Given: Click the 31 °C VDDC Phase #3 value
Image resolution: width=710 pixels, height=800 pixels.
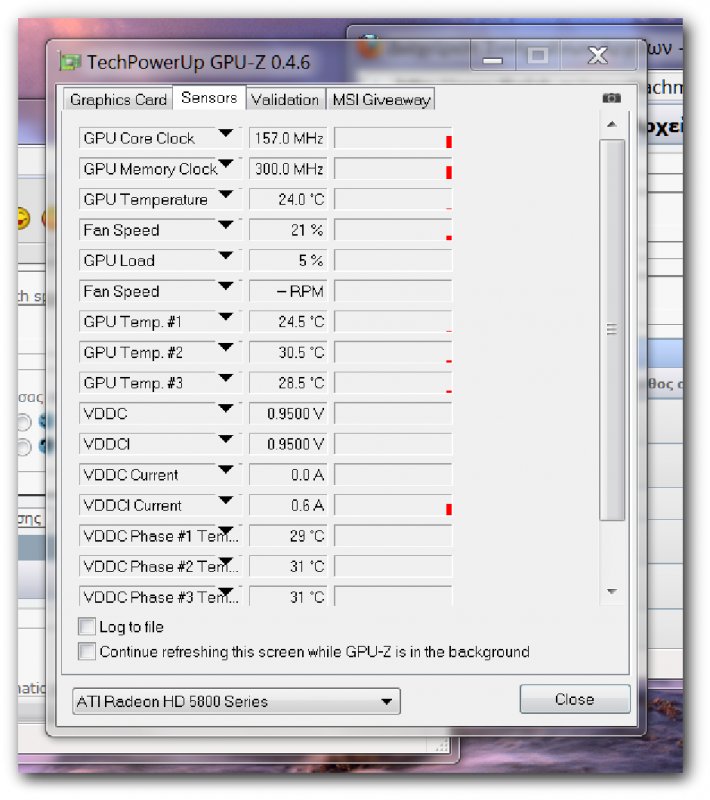Looking at the screenshot, I should [288, 596].
